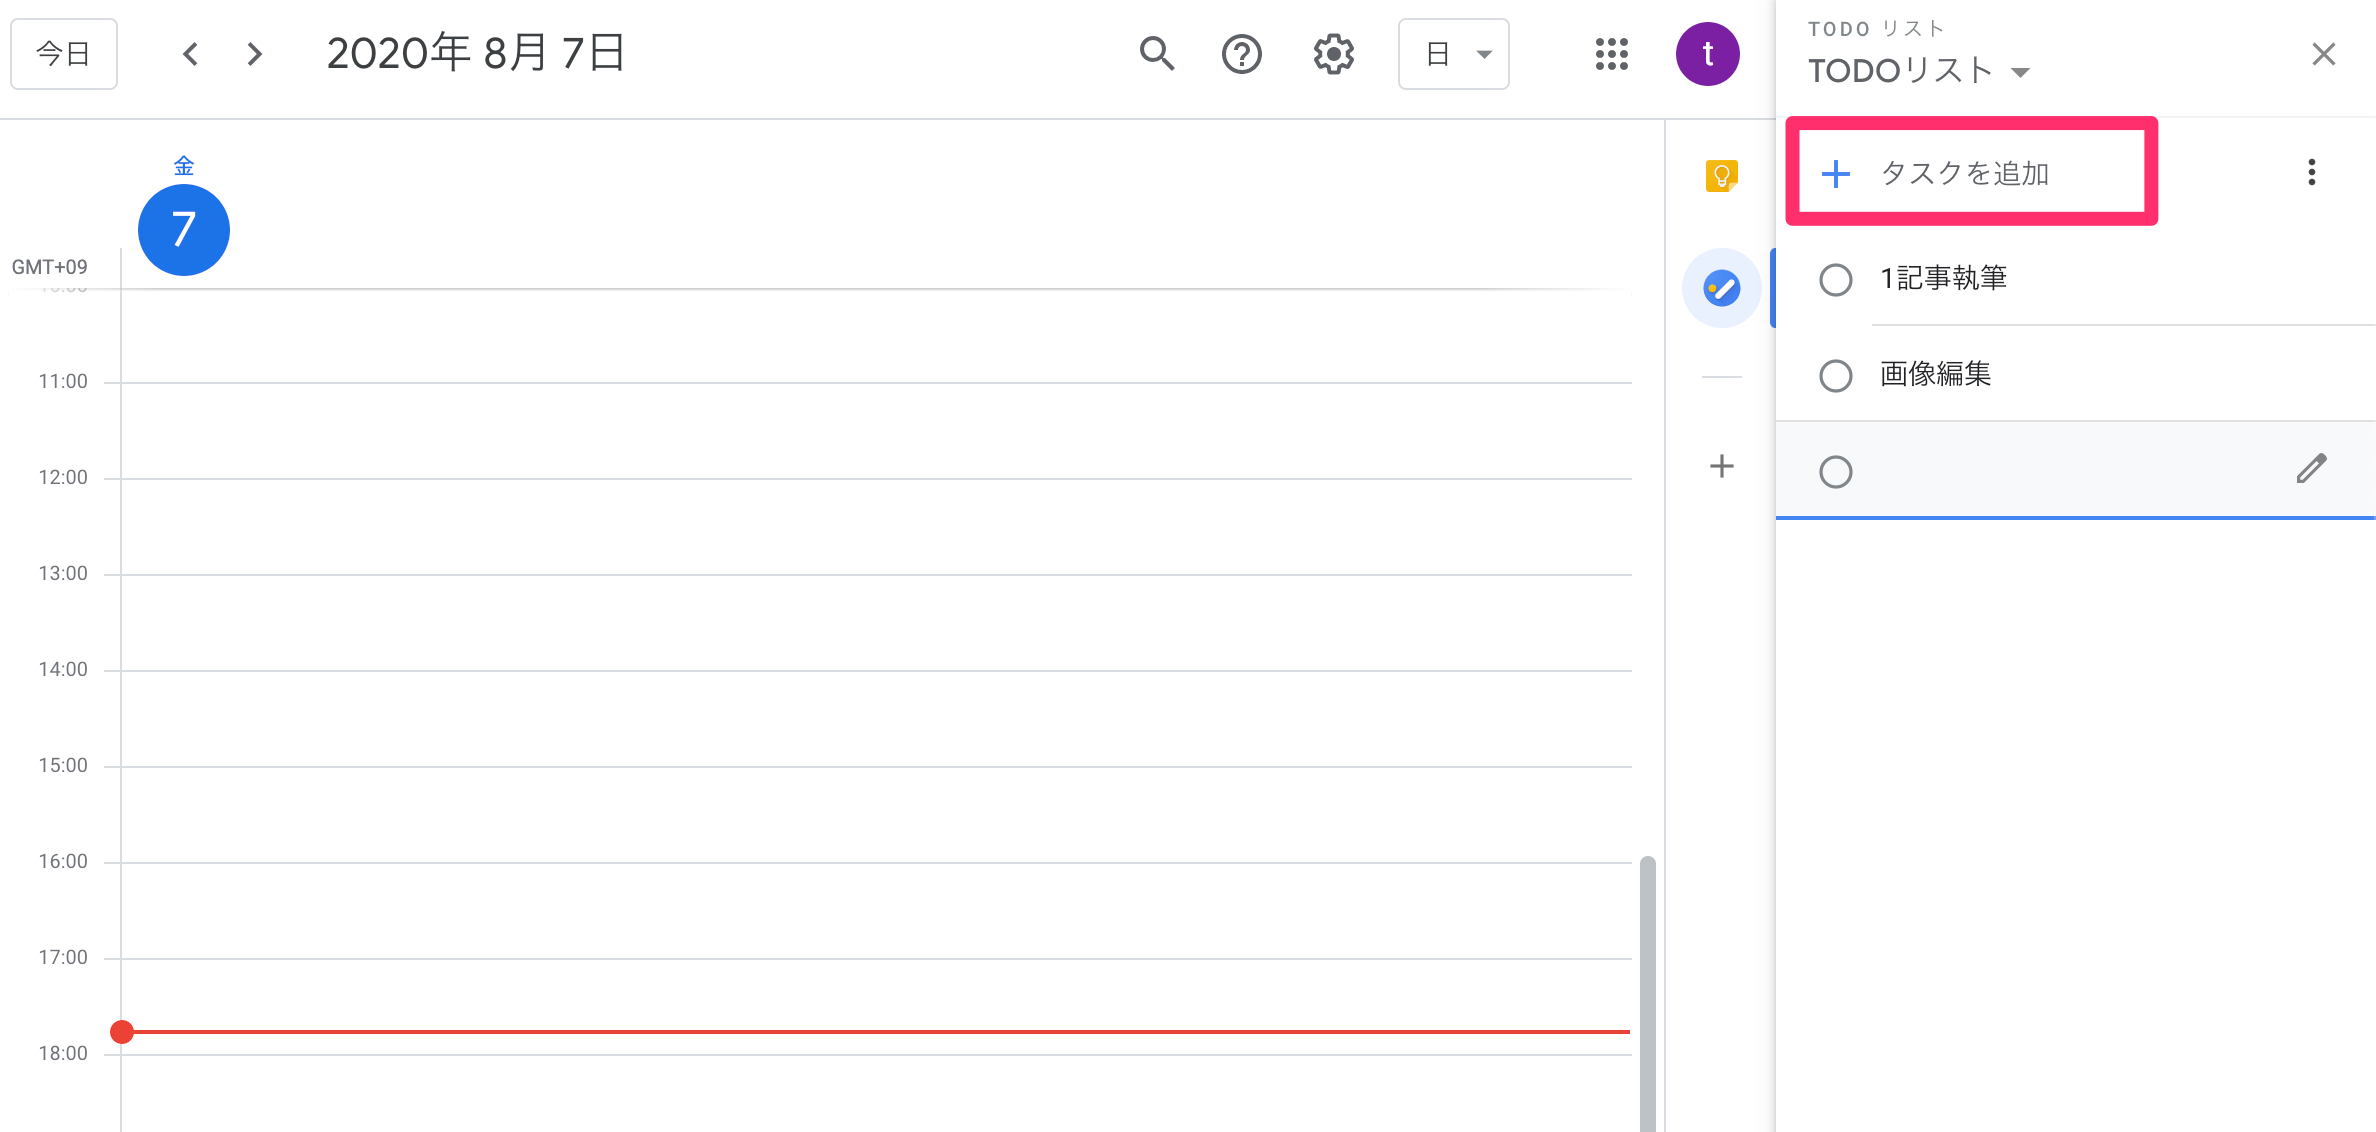Open the 画像編集 task

pos(1936,374)
